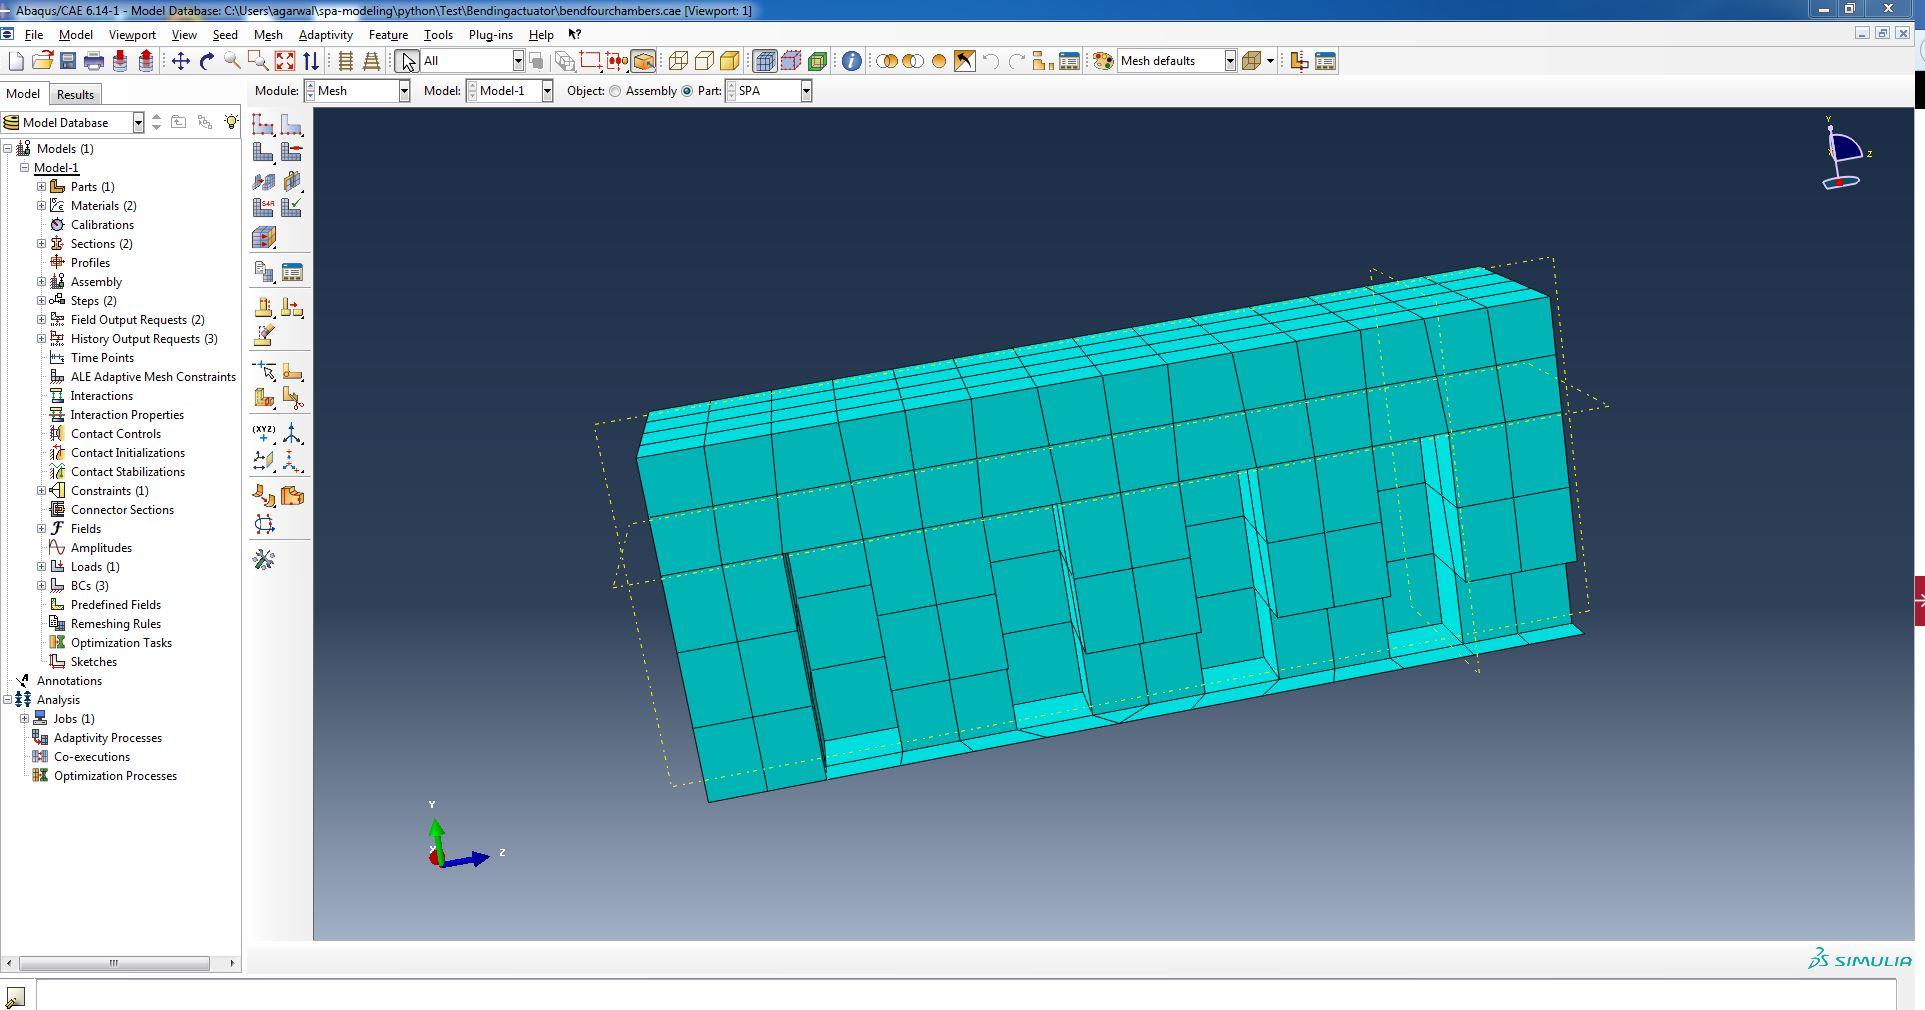Select Model-1 in the model tree

click(x=56, y=168)
